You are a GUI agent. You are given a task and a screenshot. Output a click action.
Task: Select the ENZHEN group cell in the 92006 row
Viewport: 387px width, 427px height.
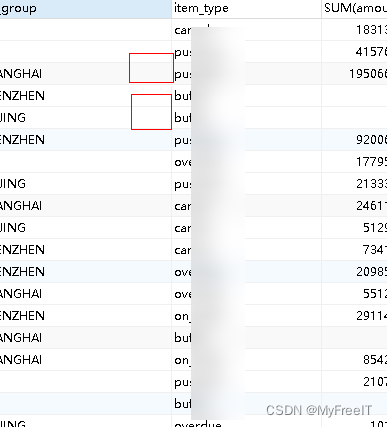coord(85,140)
